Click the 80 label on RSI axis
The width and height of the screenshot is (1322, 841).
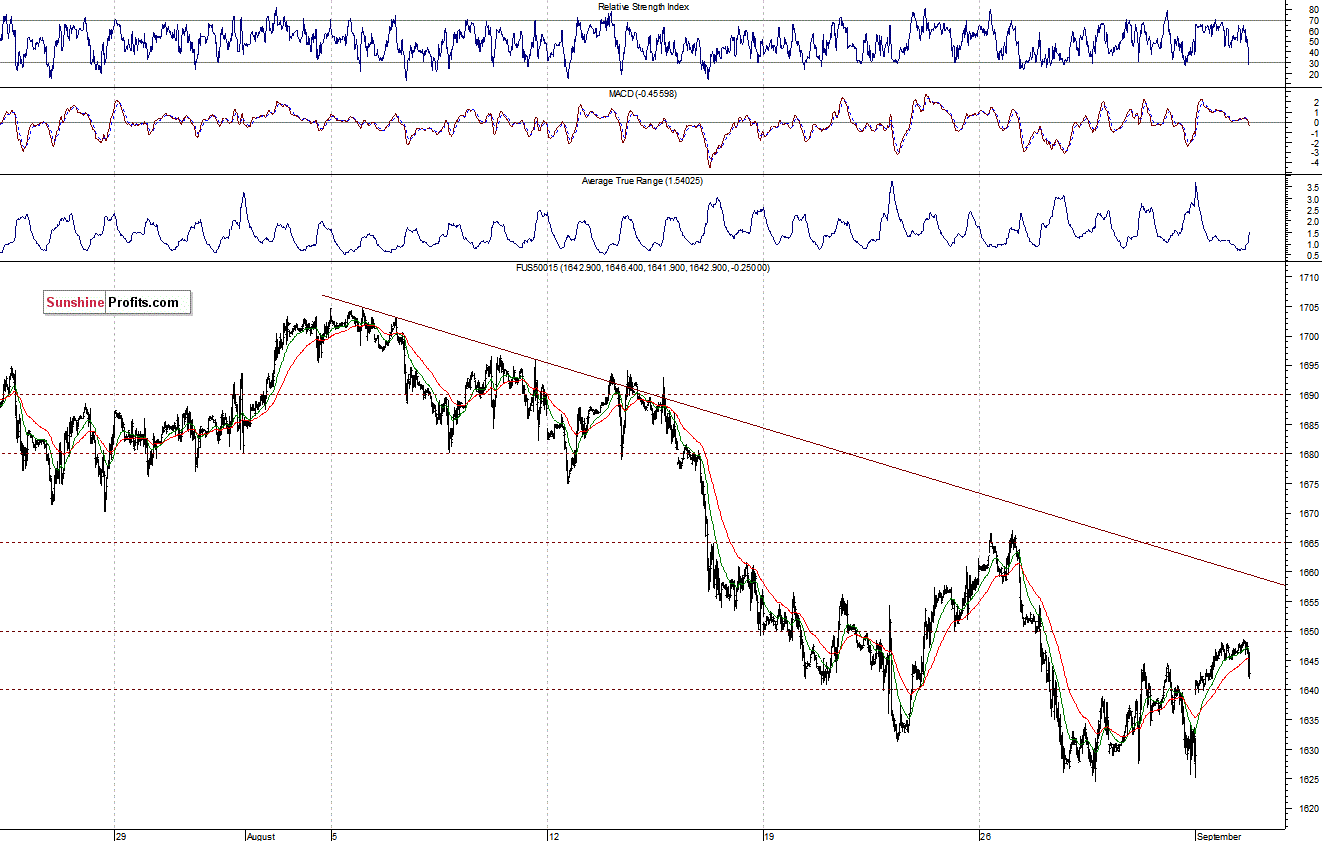1312,9
